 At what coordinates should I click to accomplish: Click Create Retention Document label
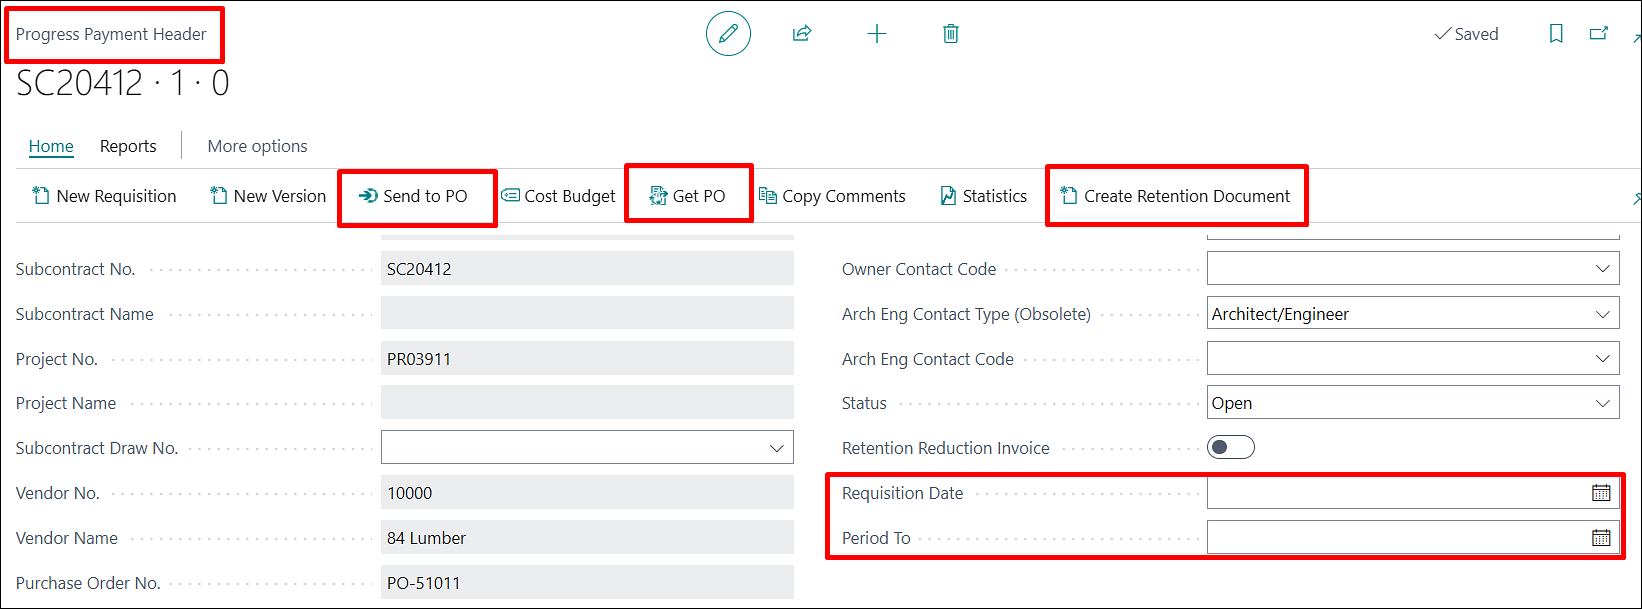(x=1187, y=196)
